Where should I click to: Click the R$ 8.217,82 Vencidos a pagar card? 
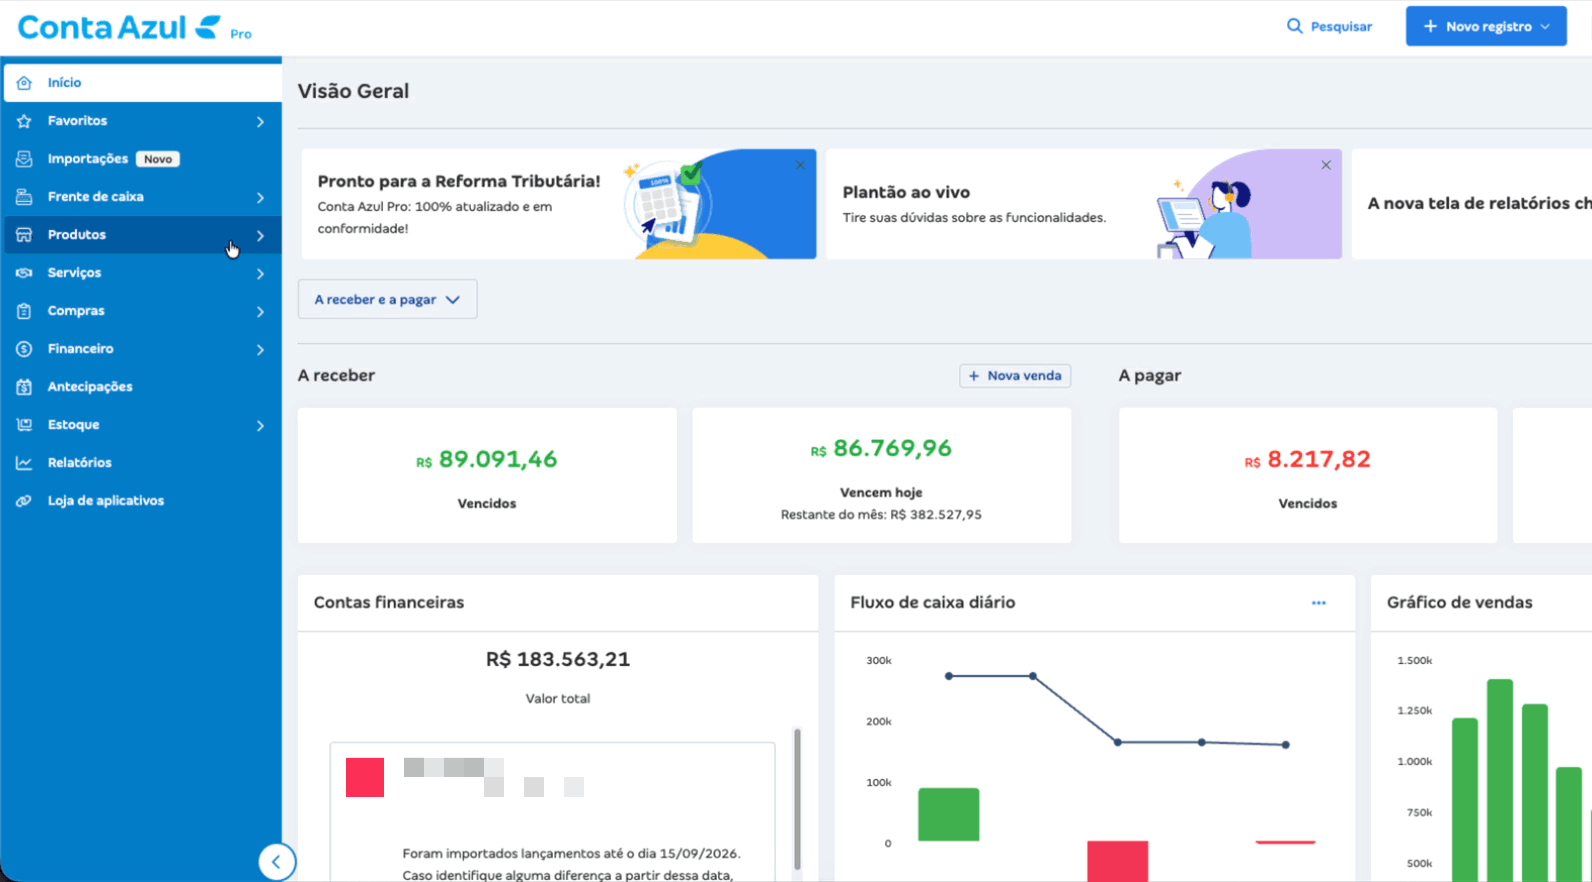point(1308,476)
